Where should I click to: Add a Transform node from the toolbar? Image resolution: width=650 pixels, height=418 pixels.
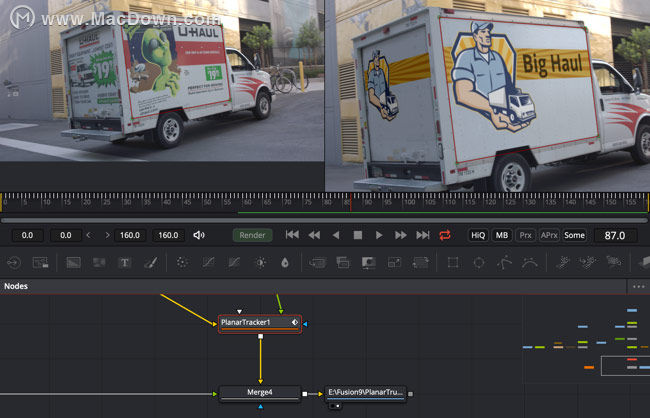(420, 262)
